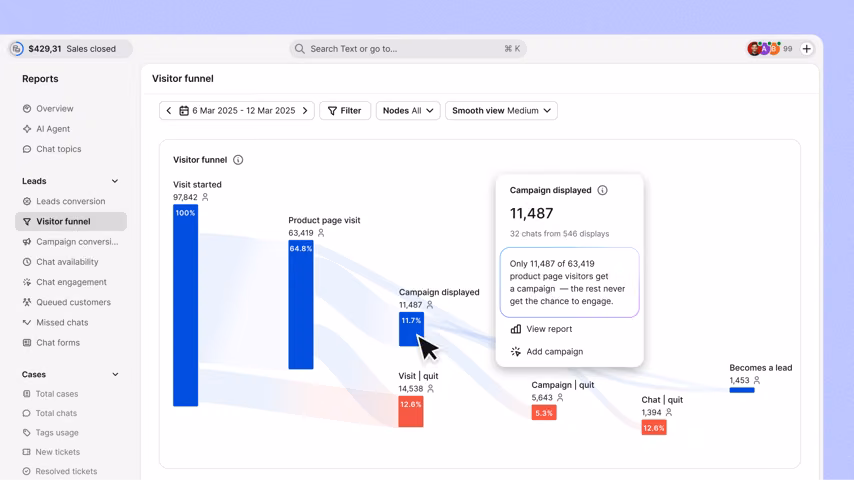Click the Visit started 100% bar
The width and height of the screenshot is (854, 480).
click(x=185, y=305)
